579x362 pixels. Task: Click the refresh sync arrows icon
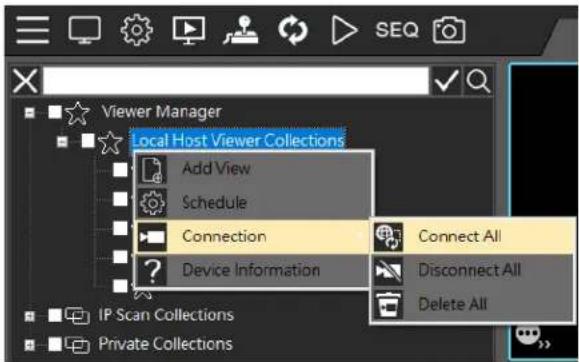pyautogui.click(x=293, y=30)
